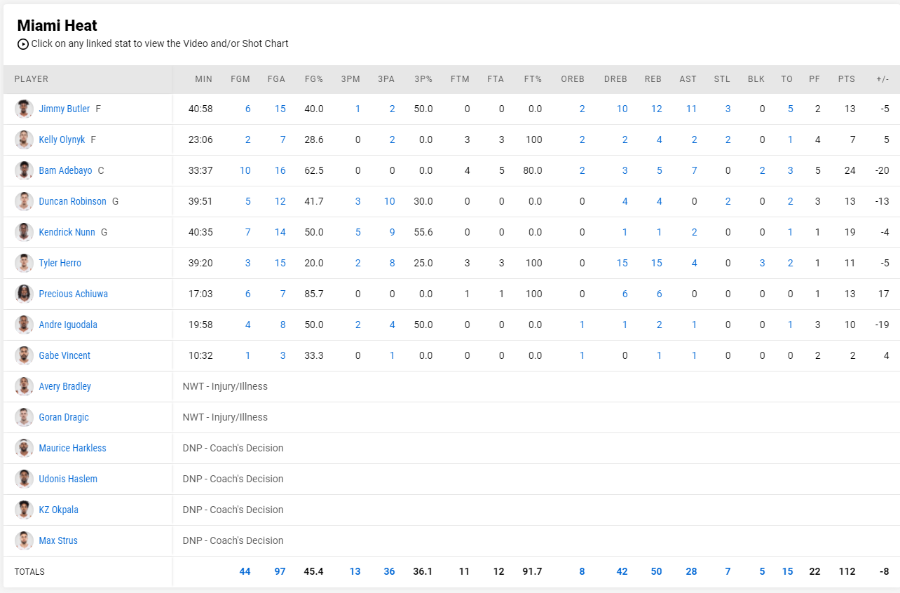Click the 3P% column header

tap(424, 79)
